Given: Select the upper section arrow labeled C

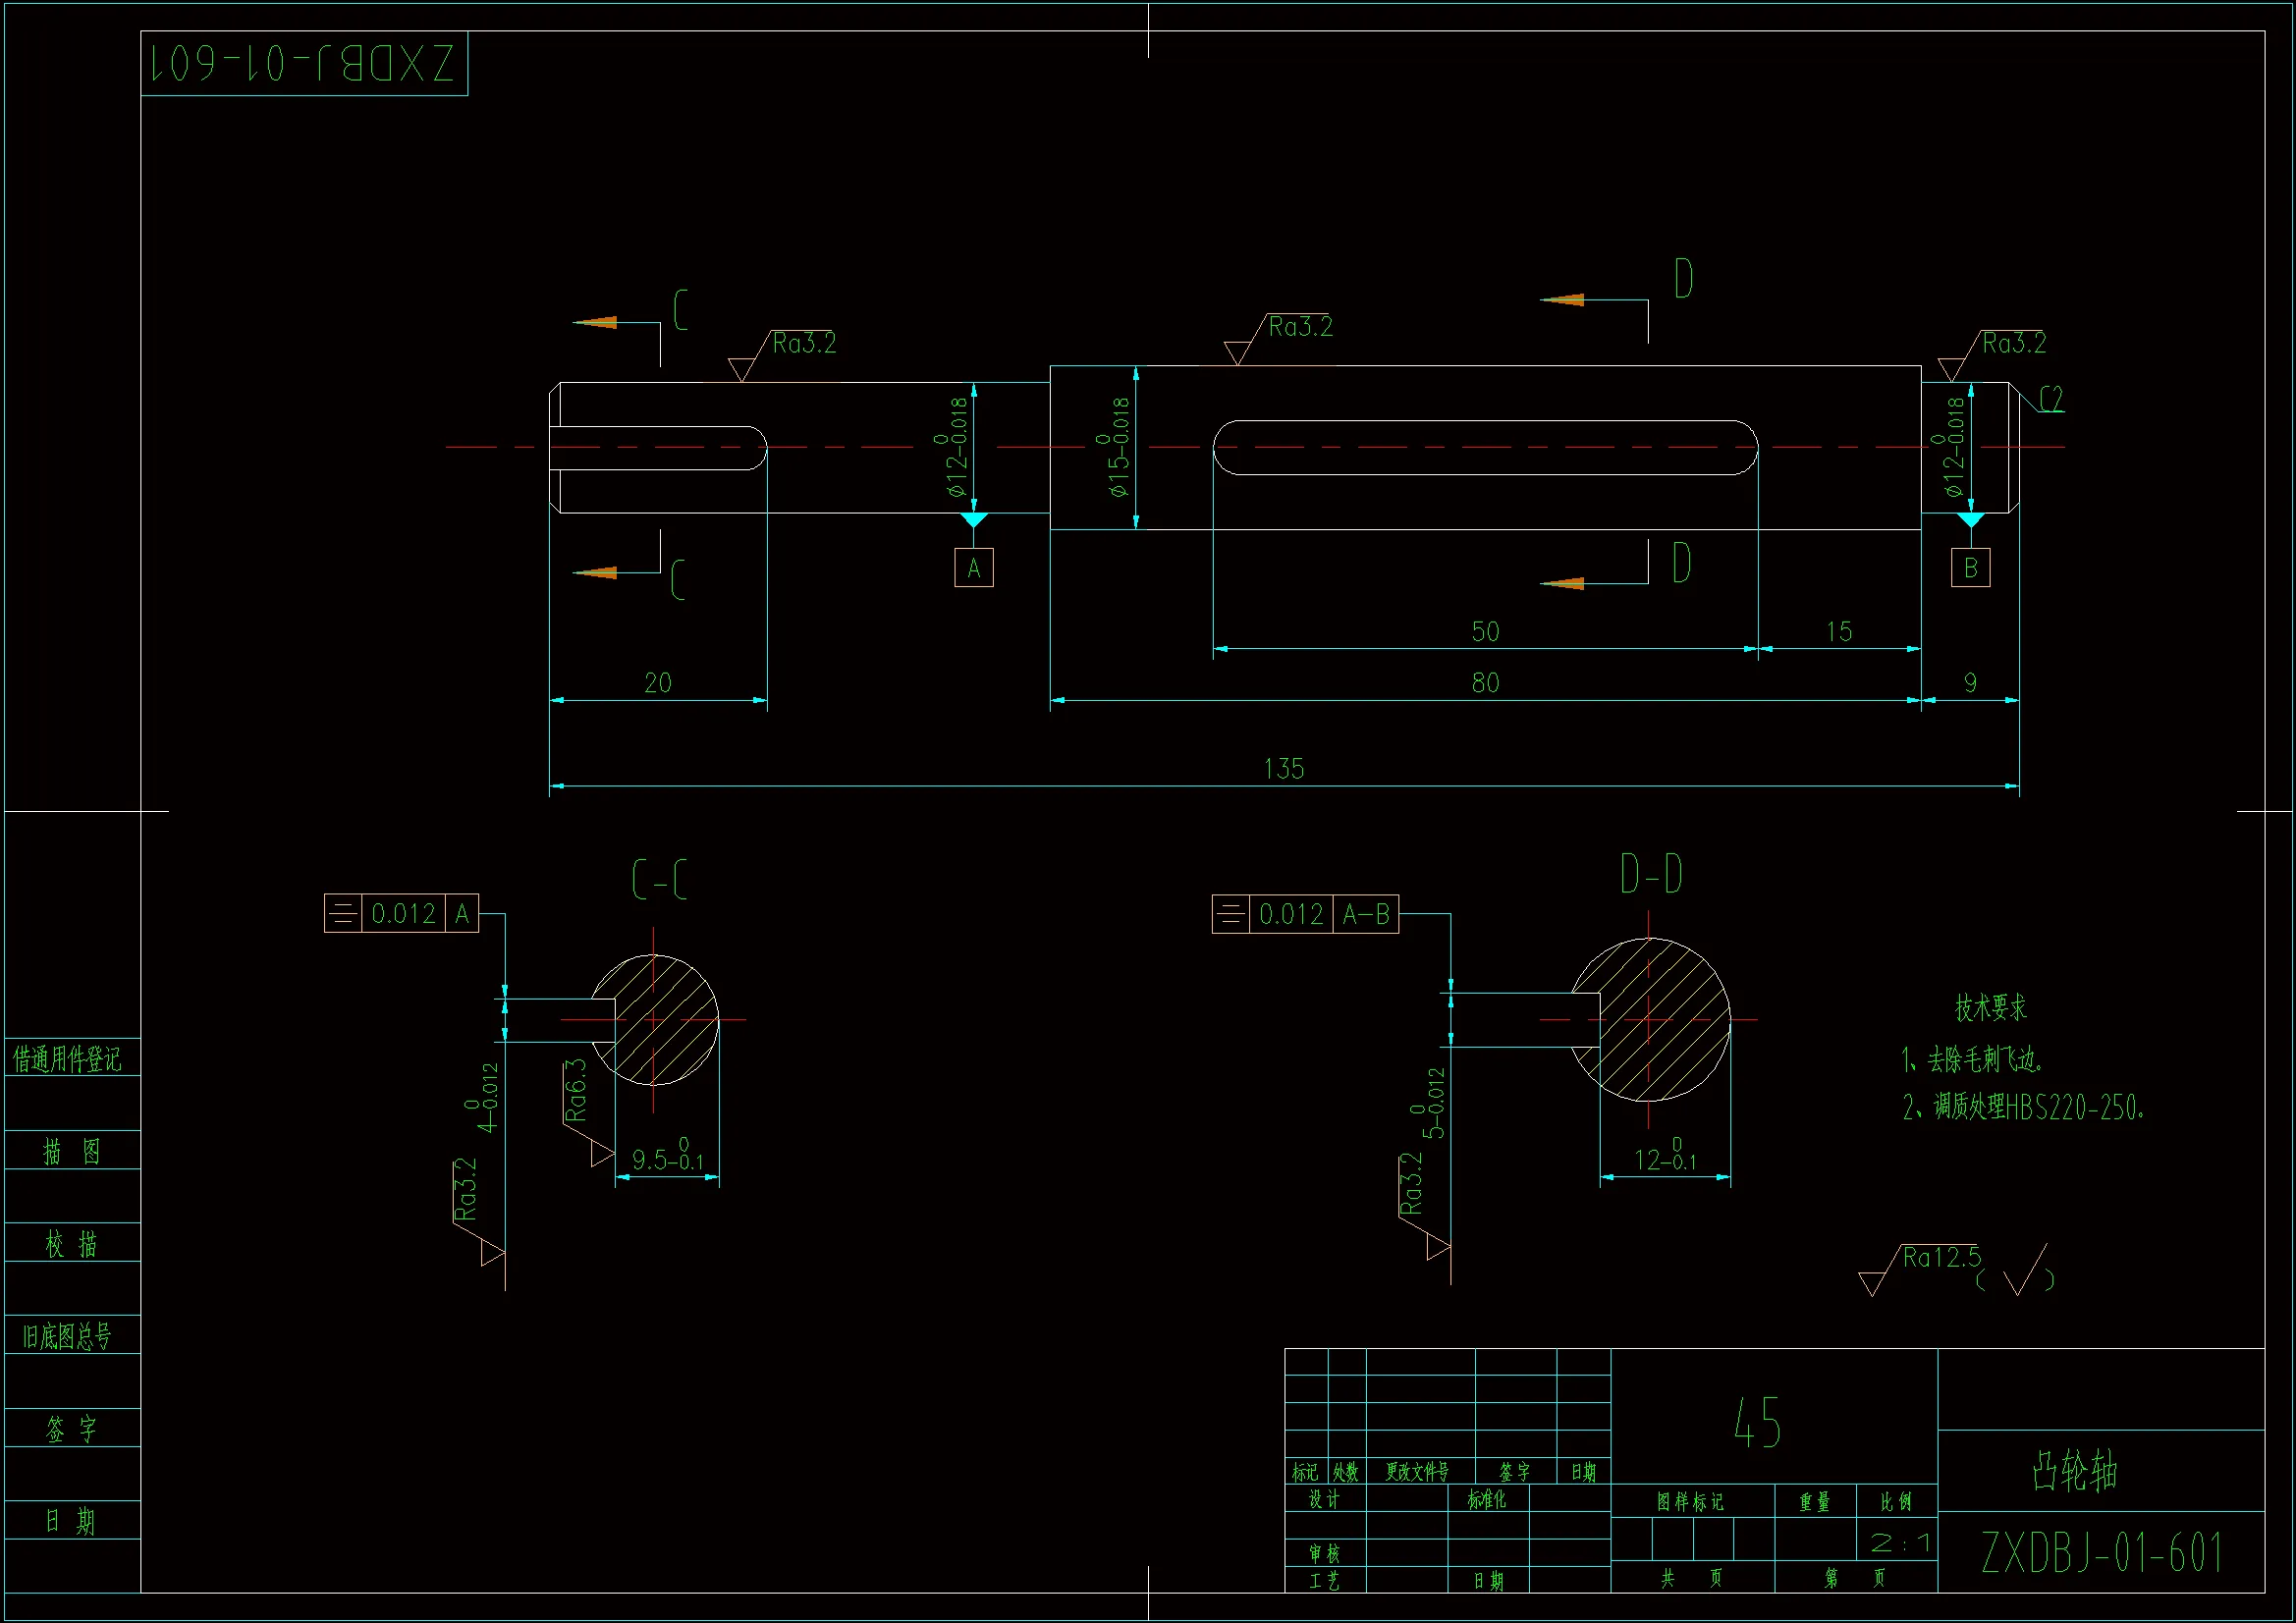Looking at the screenshot, I should (596, 322).
